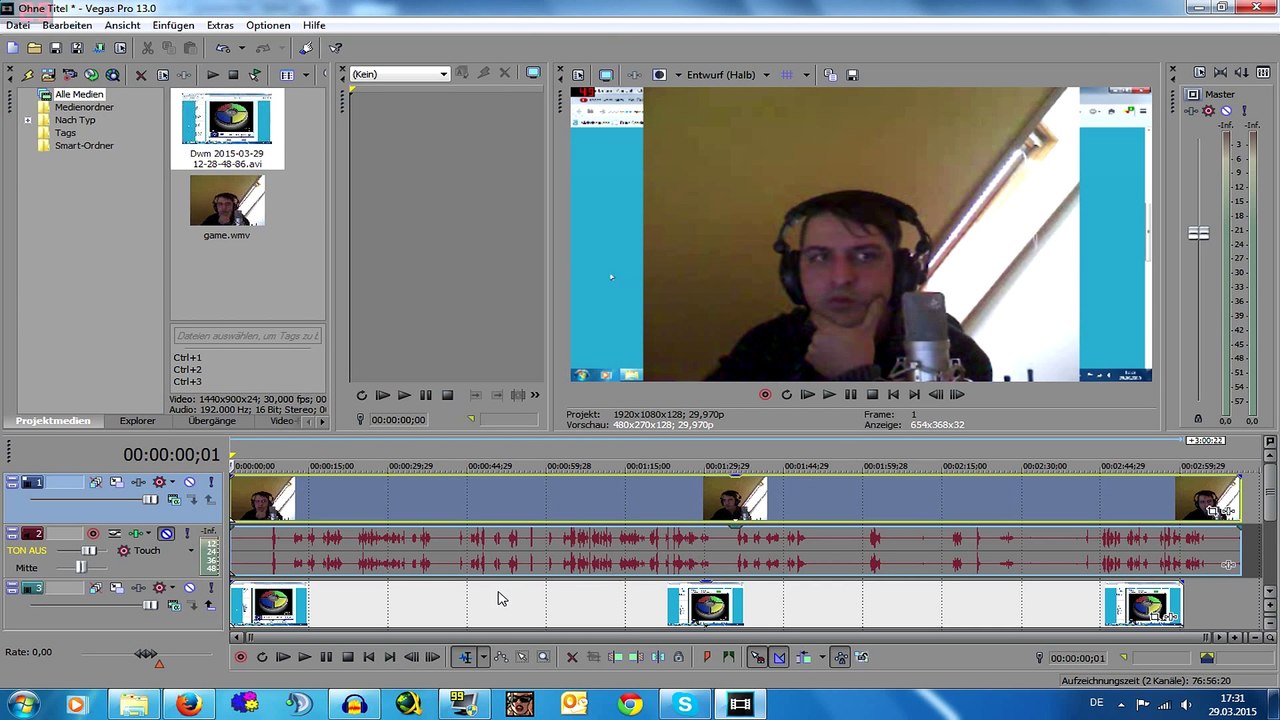This screenshot has height=720, width=1280.
Task: Open automation settings dropdown on track 1
Action: [173, 483]
